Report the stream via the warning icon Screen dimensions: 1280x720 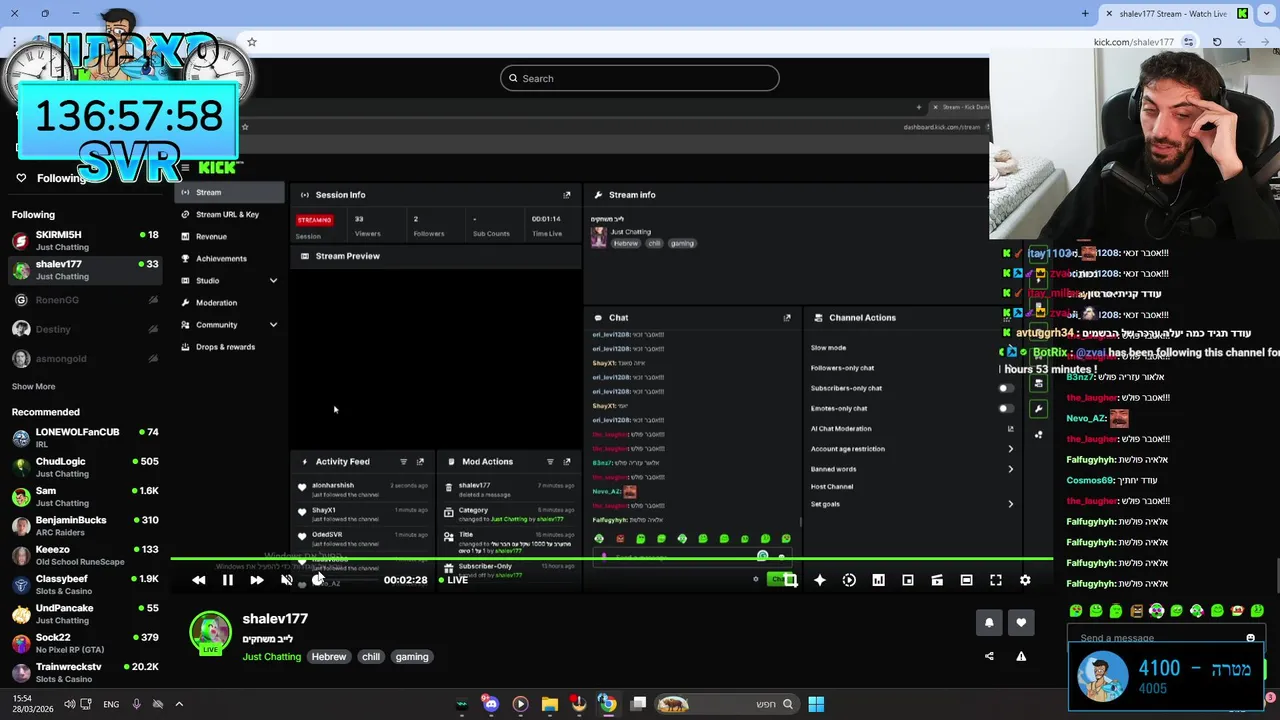[x=1021, y=656]
